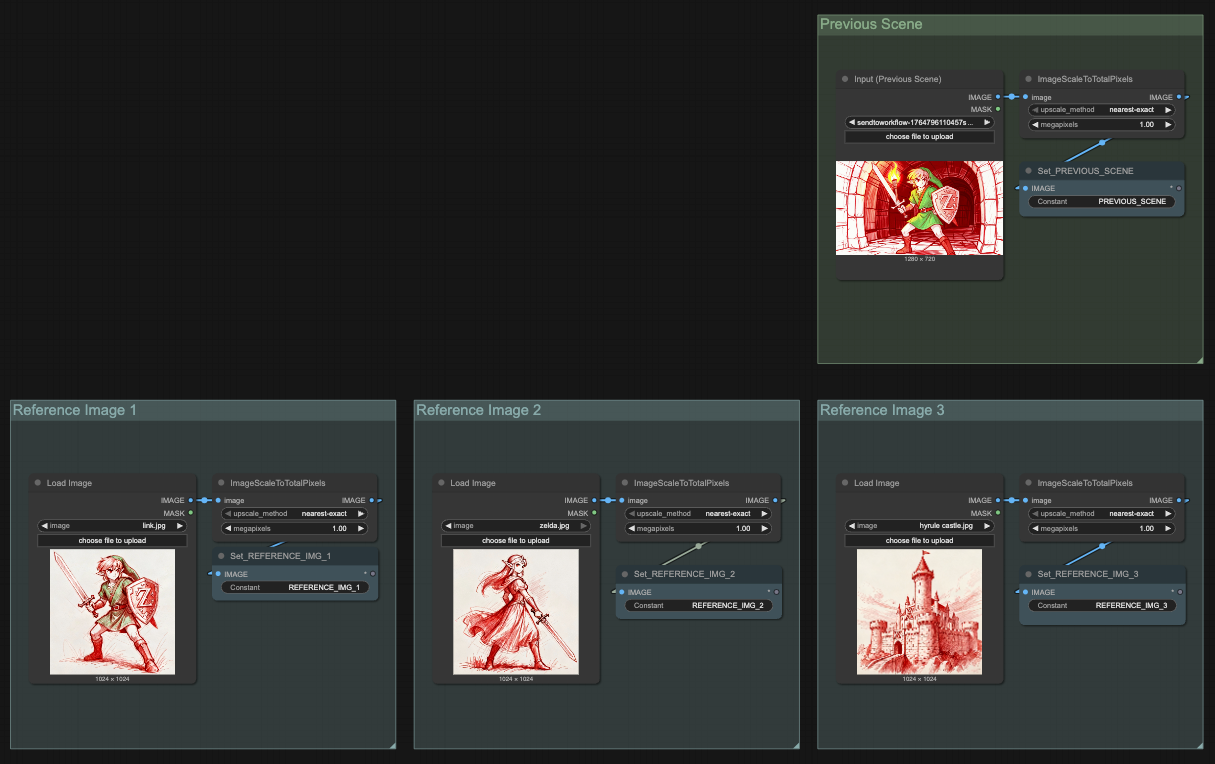Open the hyrule castle.jpg image selector

coord(919,524)
